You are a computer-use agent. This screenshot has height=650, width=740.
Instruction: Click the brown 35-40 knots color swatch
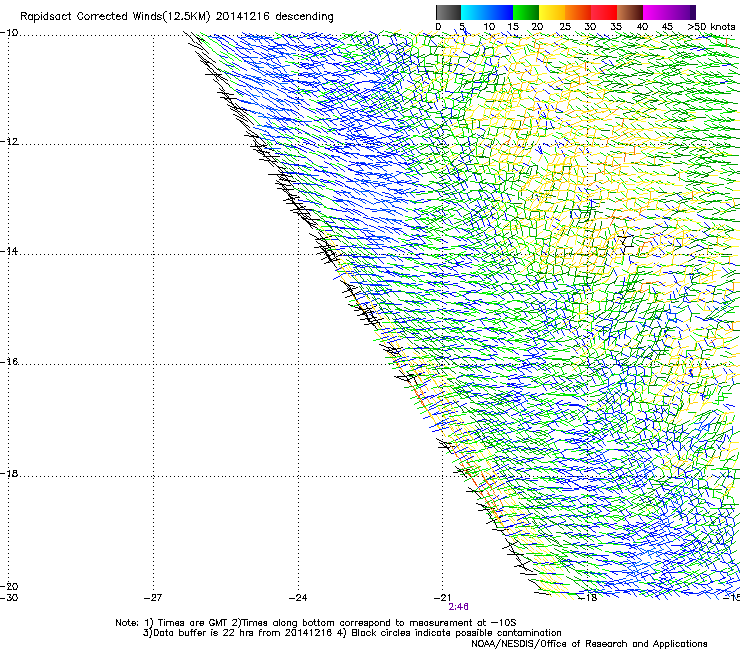pyautogui.click(x=630, y=12)
